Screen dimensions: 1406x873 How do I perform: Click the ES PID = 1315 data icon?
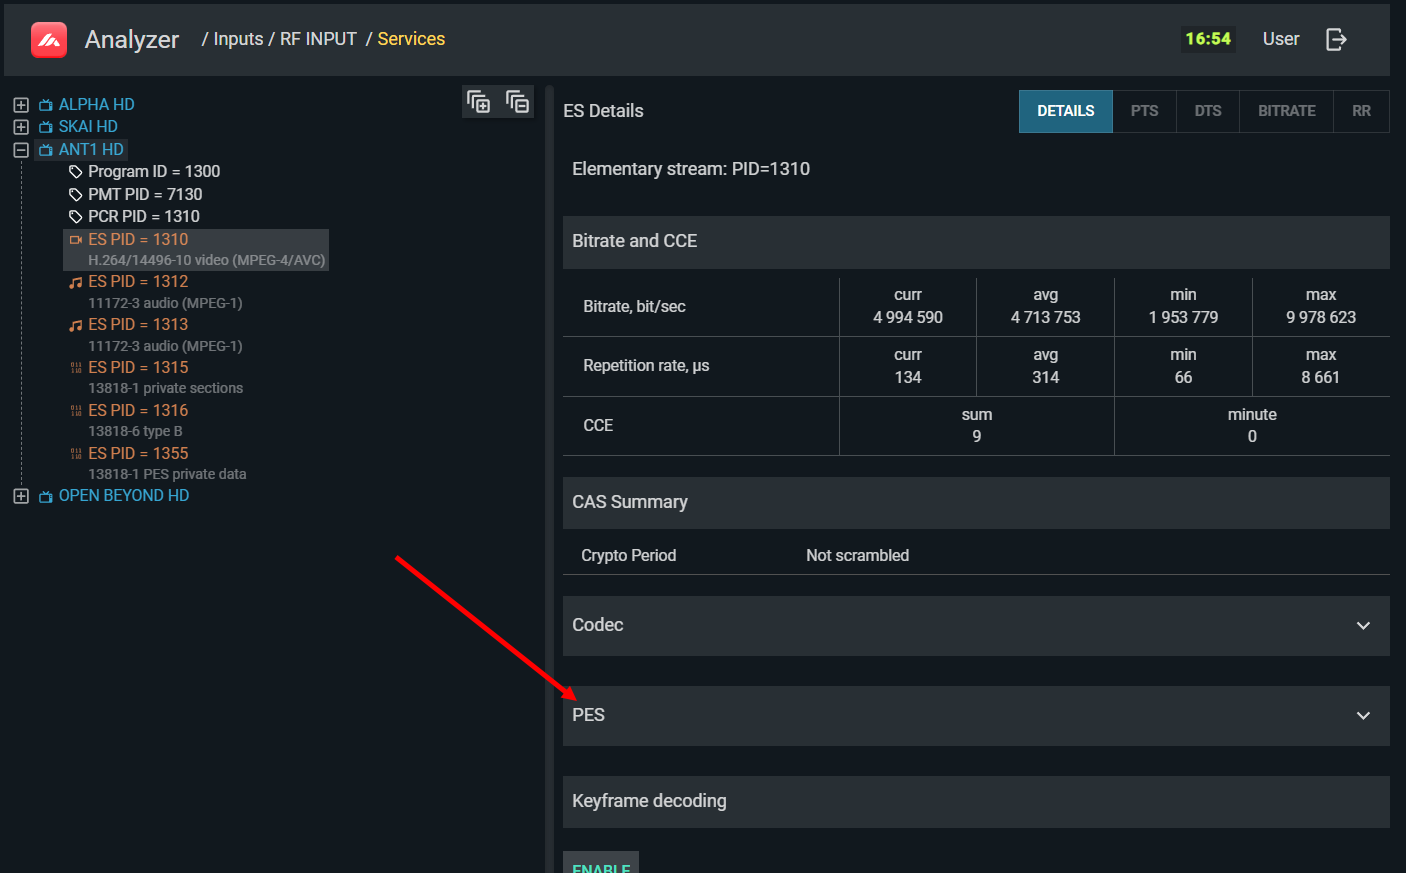tap(76, 368)
